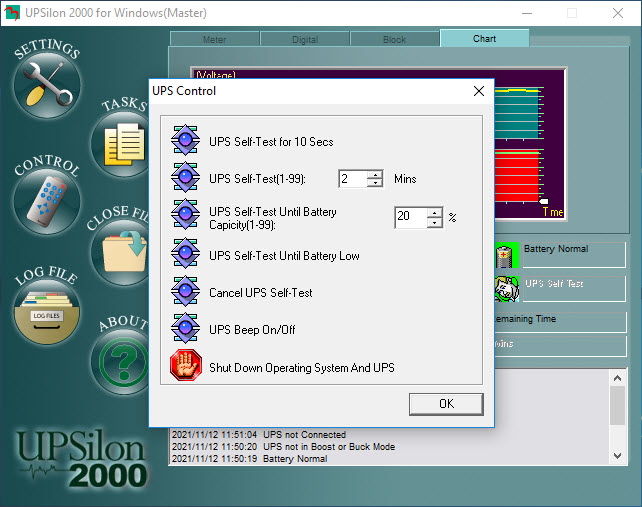642x507 pixels.
Task: Open the Close File folder icon
Action: pyautogui.click(x=120, y=253)
